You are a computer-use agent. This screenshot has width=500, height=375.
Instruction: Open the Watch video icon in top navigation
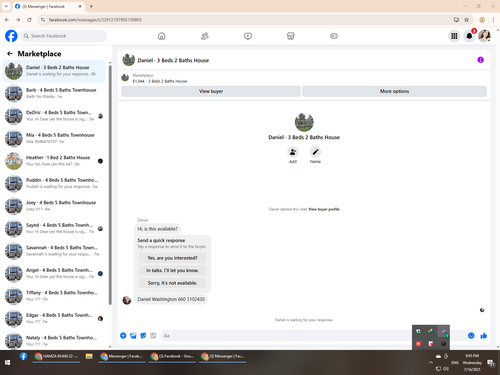tap(248, 36)
